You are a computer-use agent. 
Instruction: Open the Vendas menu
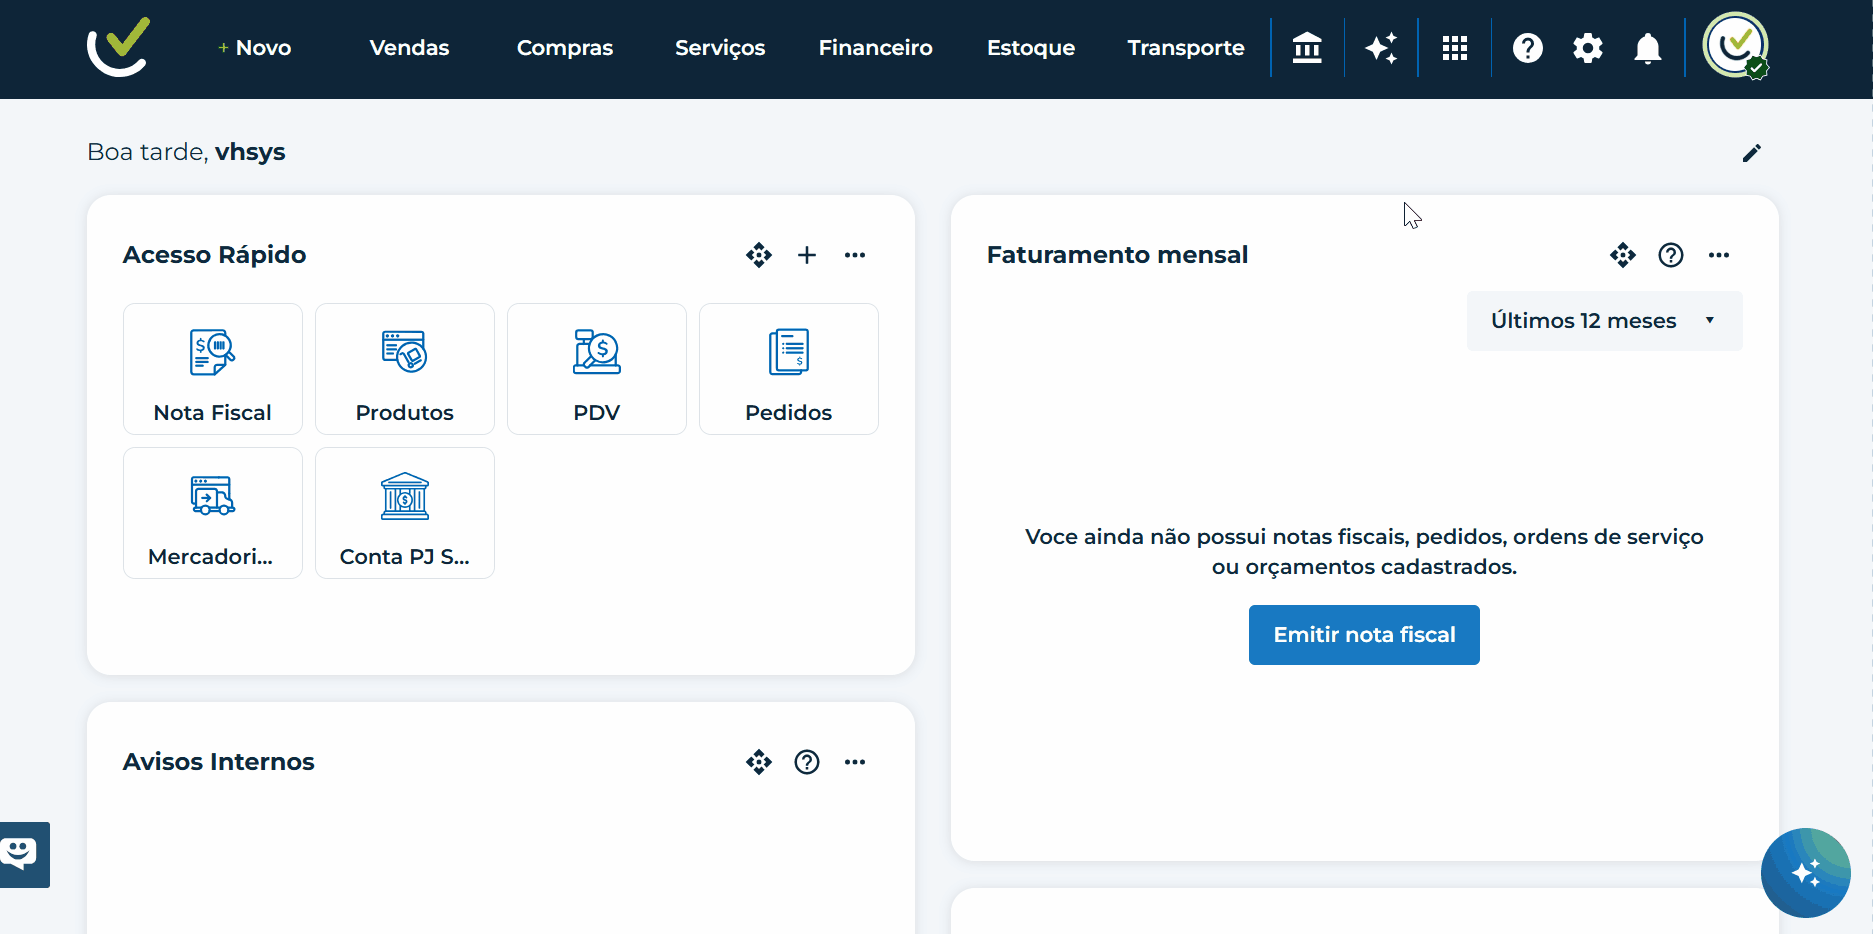point(409,48)
